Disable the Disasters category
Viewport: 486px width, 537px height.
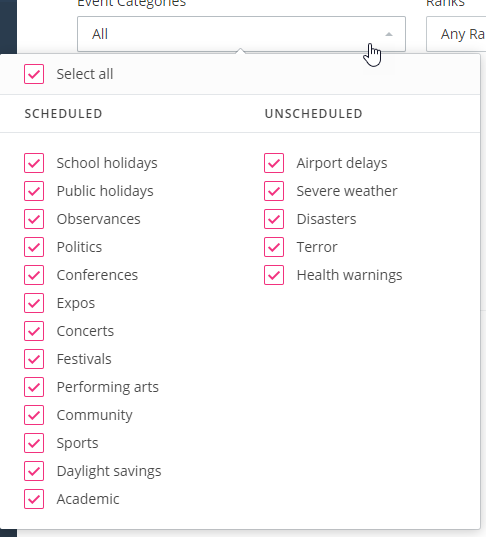(x=274, y=219)
